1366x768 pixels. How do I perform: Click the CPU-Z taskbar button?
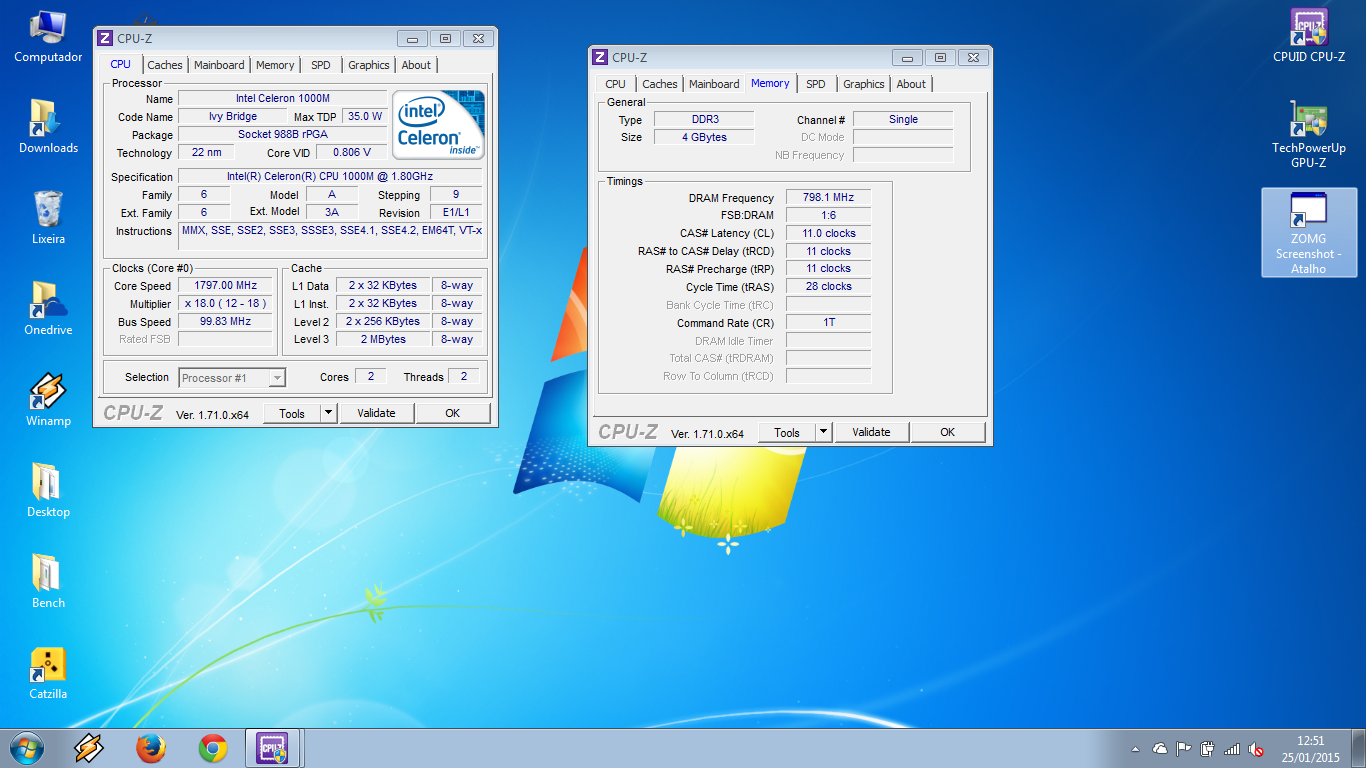(x=273, y=748)
